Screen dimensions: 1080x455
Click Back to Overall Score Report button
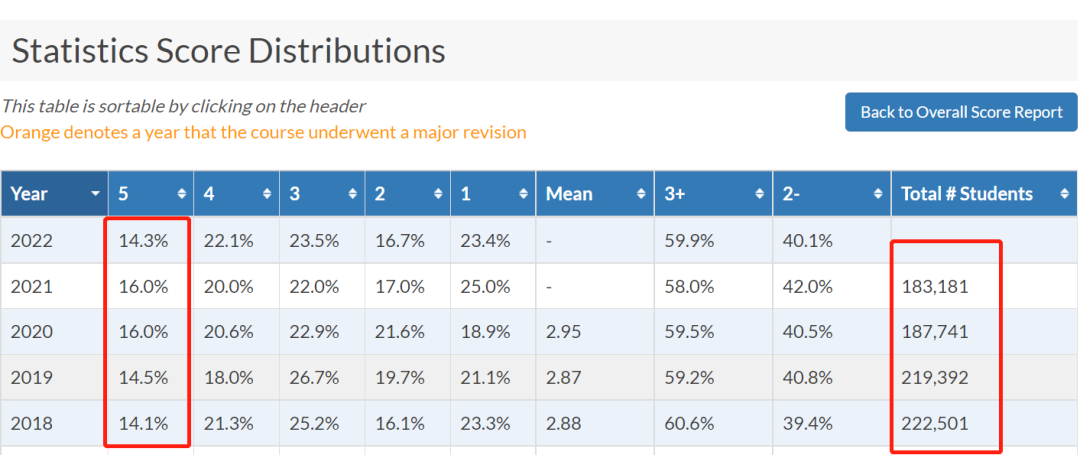(x=961, y=112)
